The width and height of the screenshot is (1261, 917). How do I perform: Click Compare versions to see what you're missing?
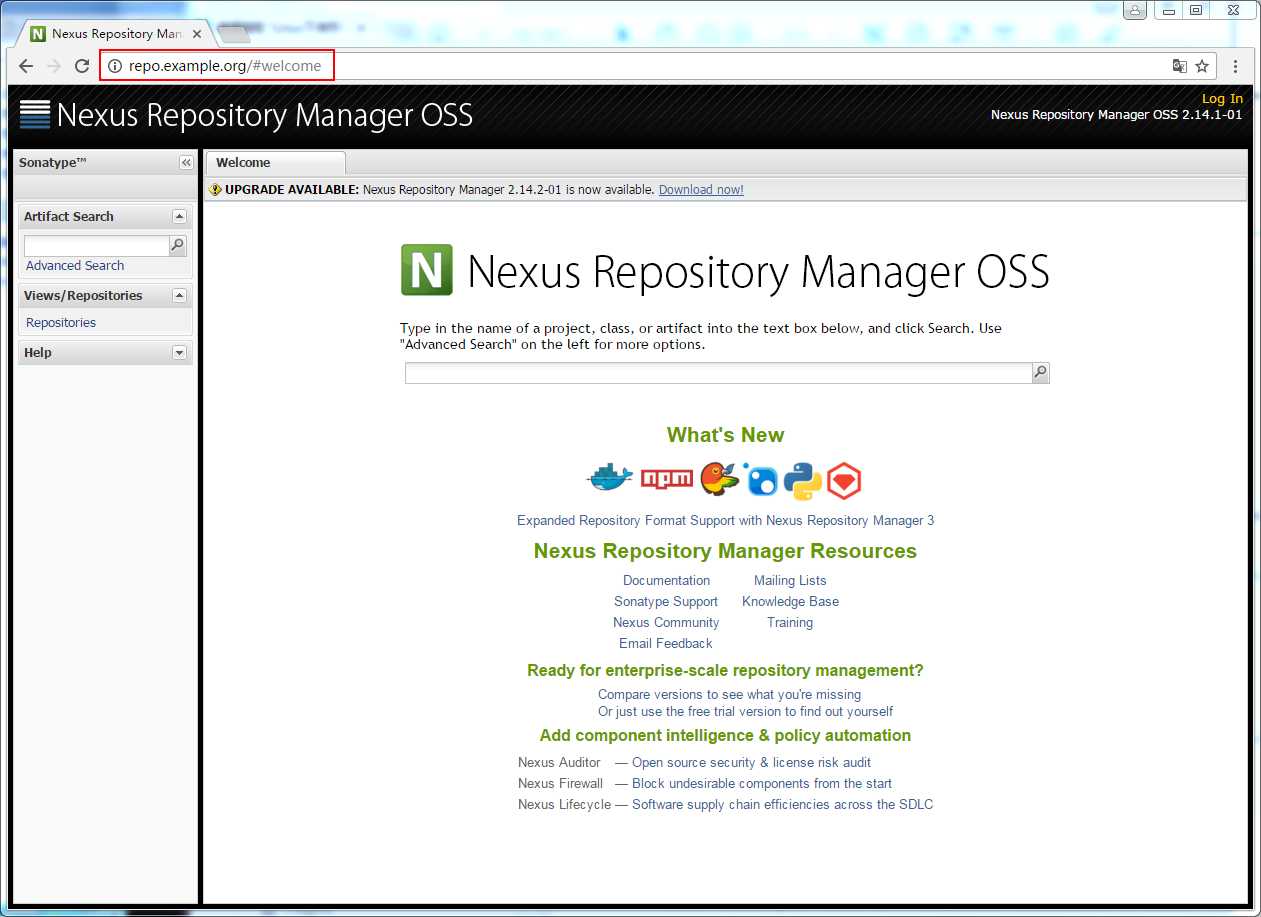click(729, 694)
